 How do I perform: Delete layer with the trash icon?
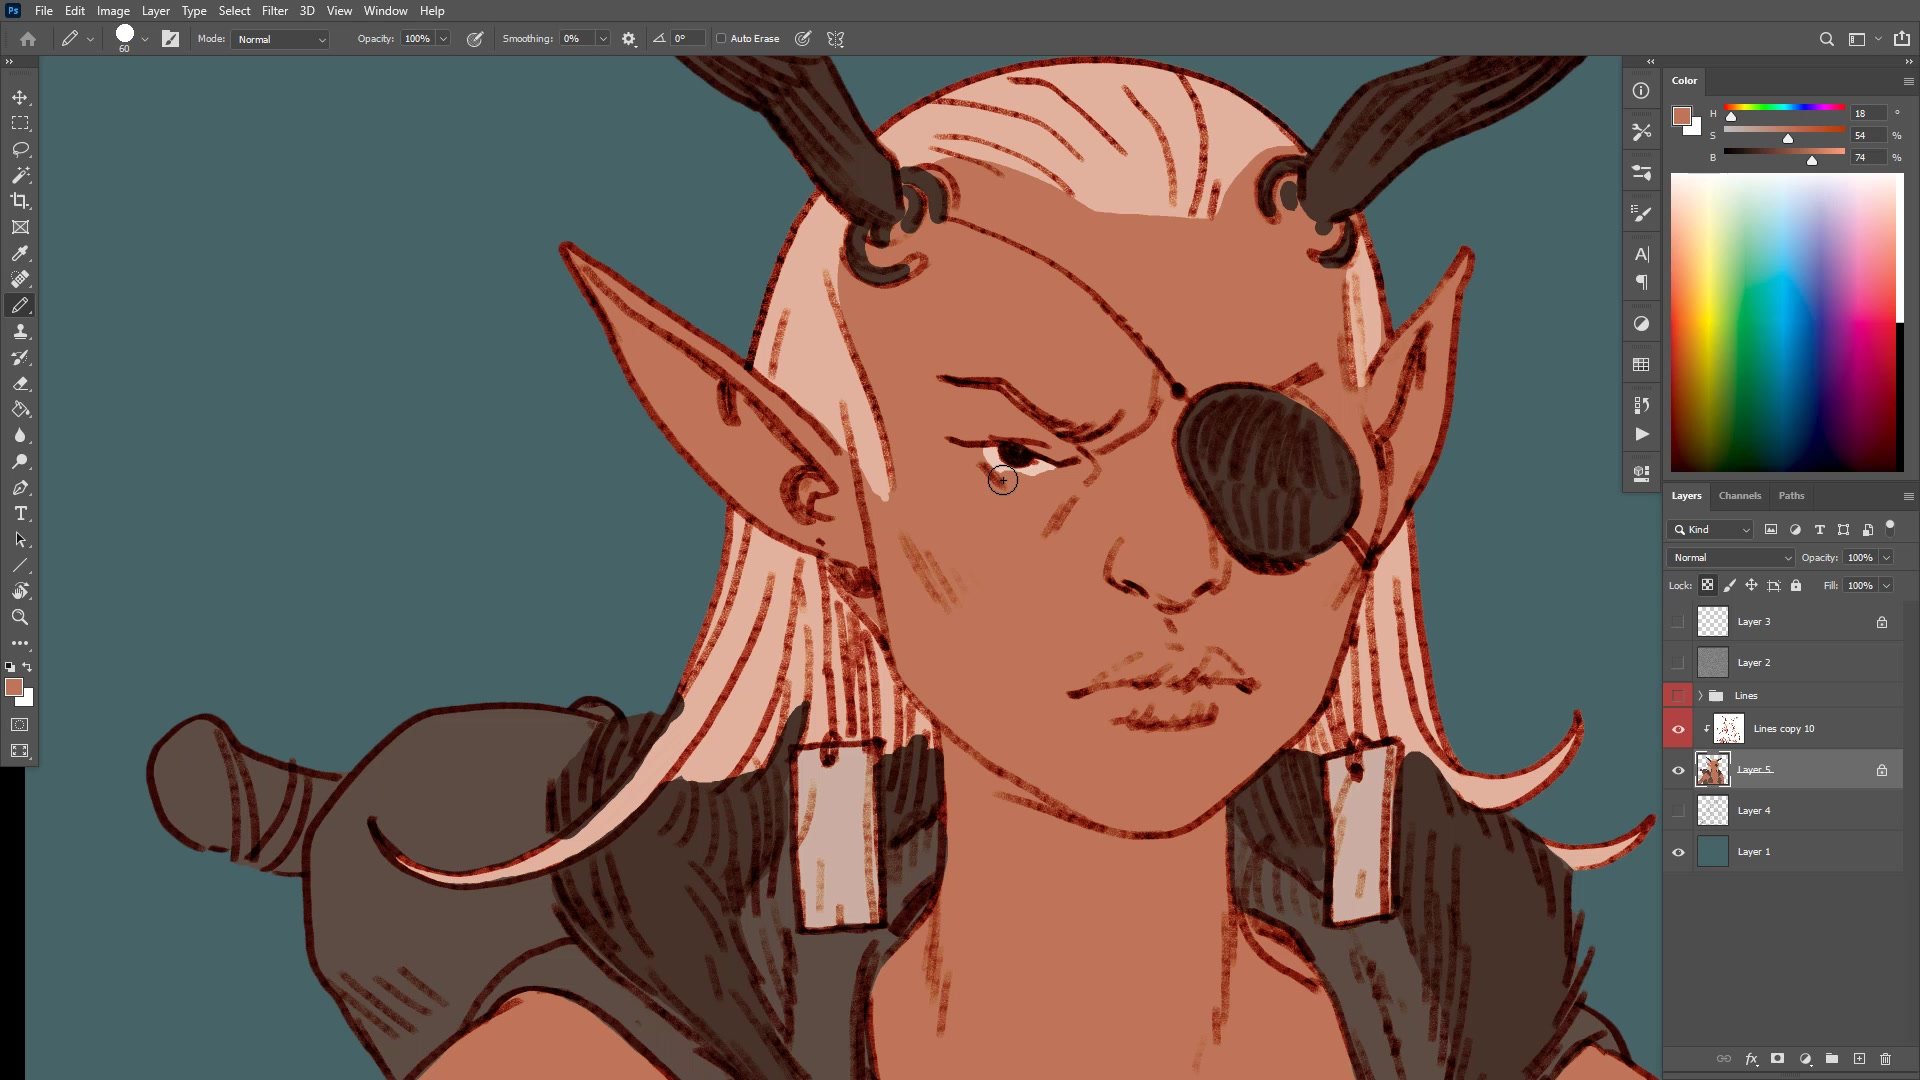click(x=1885, y=1058)
